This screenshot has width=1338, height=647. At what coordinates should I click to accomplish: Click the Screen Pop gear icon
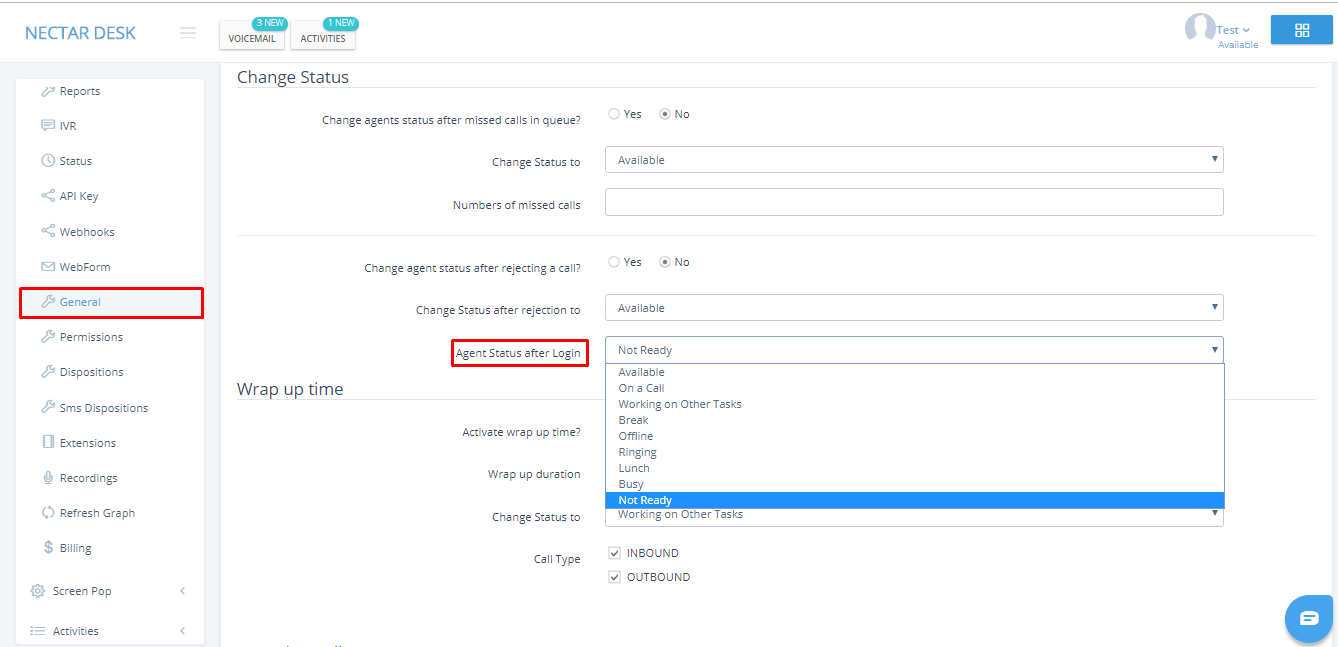pyautogui.click(x=38, y=591)
